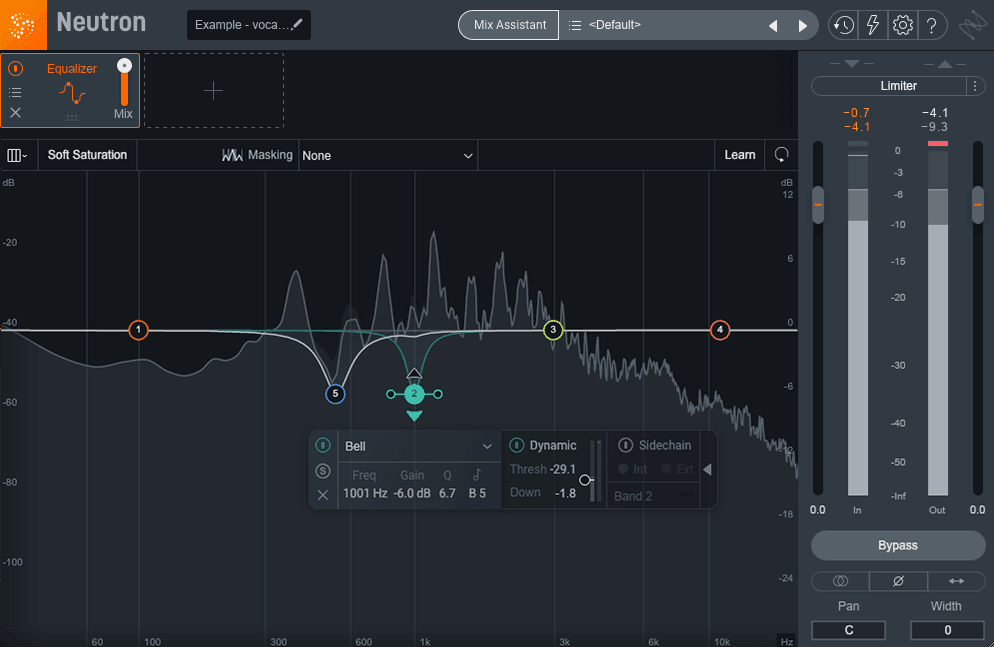The width and height of the screenshot is (994, 647).
Task: Select EQ band node 1
Action: coord(138,330)
